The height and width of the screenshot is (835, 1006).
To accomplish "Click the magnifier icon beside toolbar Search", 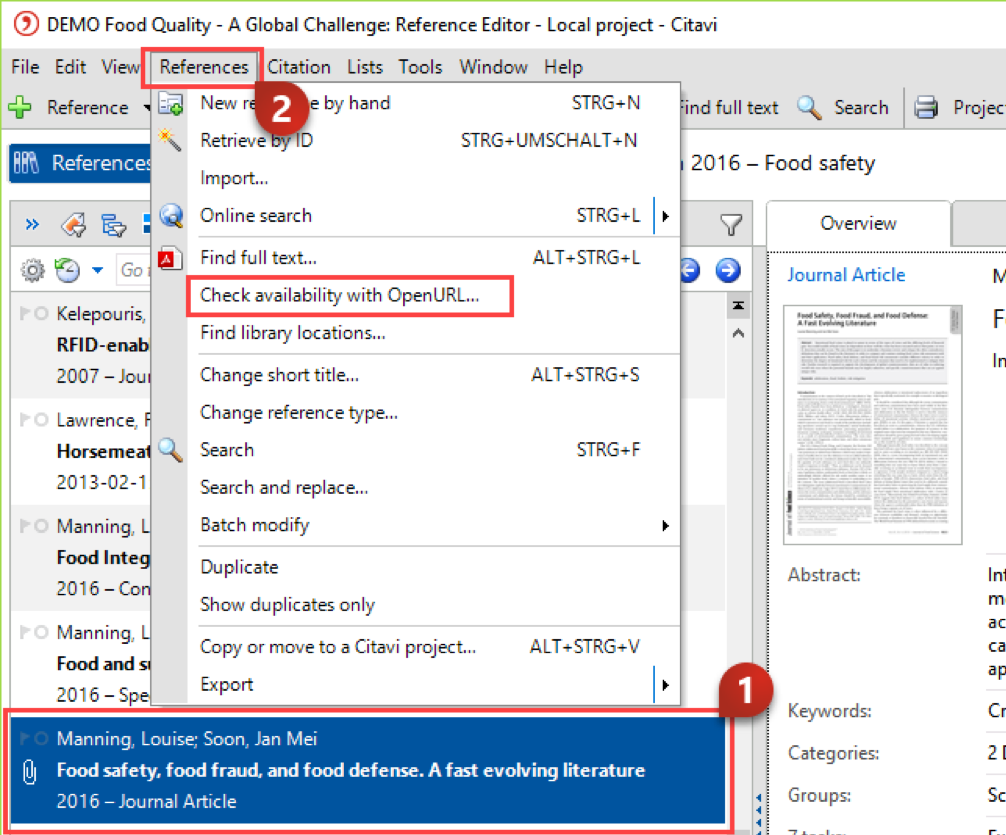I will (x=809, y=107).
